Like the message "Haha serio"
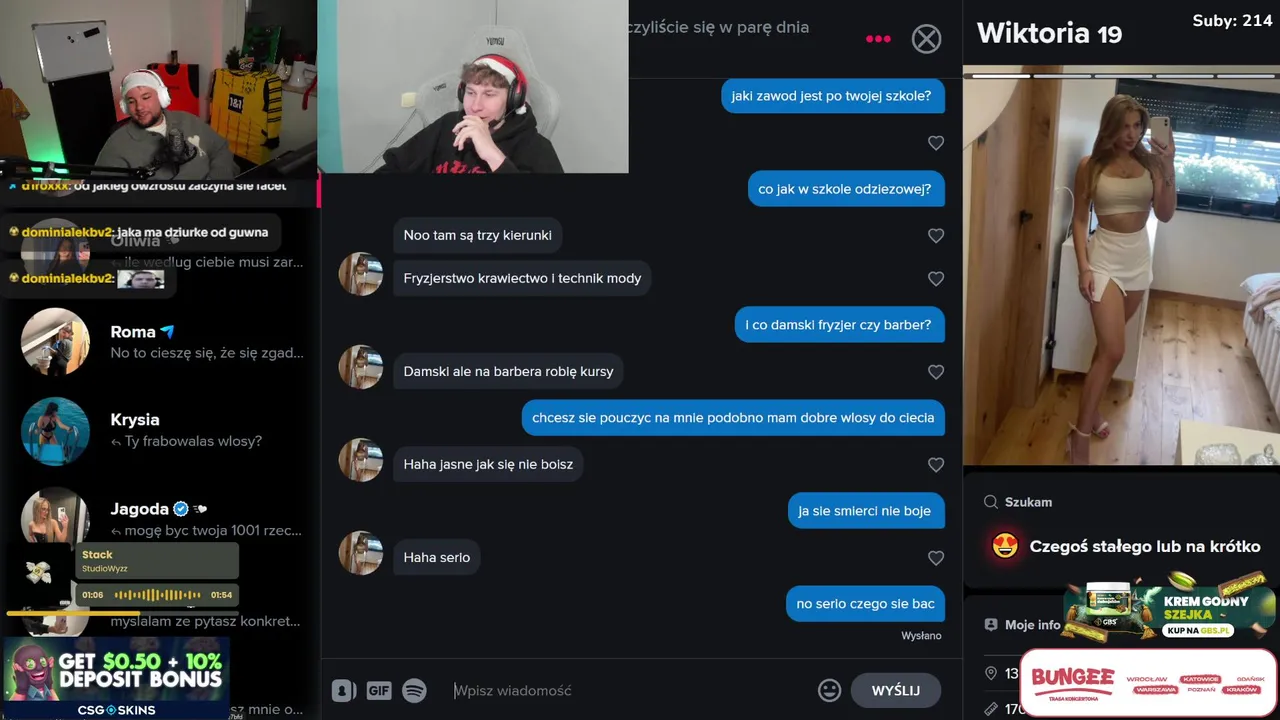 [936, 558]
